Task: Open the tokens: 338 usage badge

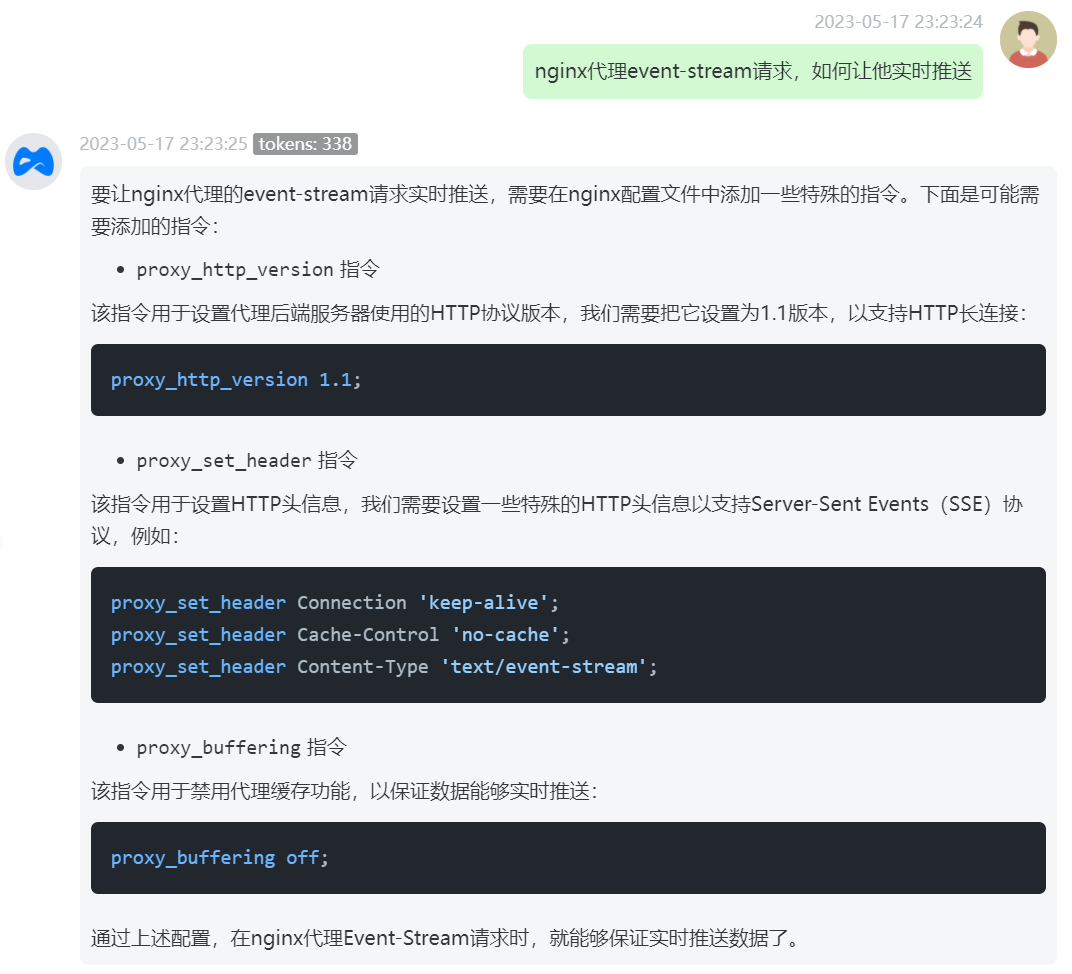Action: 305,144
